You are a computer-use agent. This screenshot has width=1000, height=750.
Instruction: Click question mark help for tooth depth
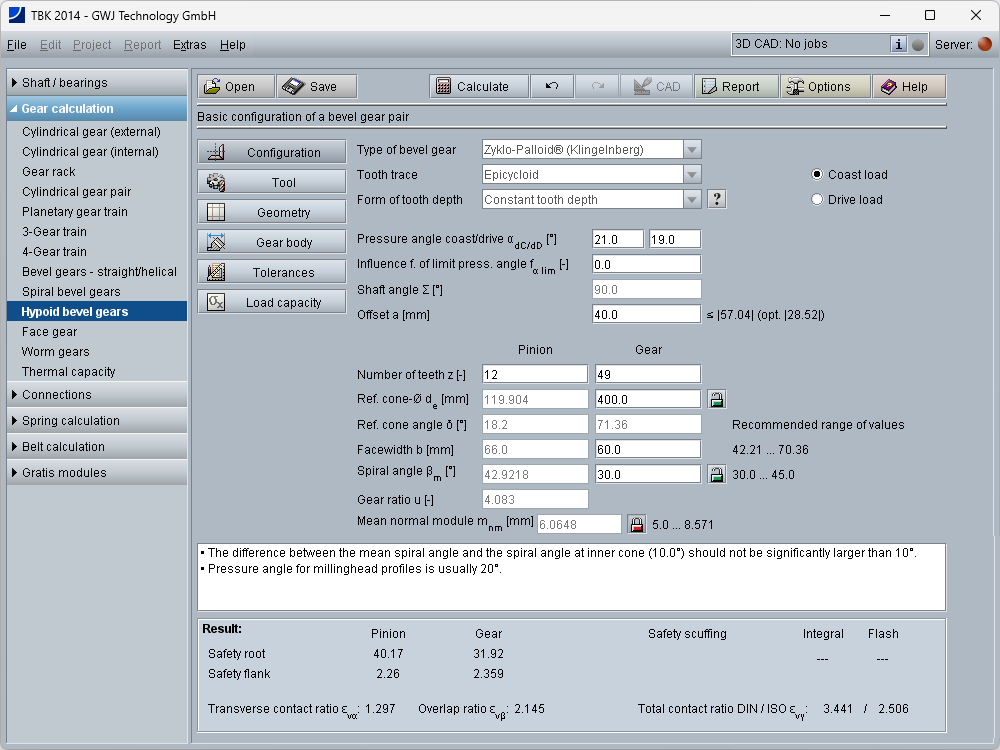pos(716,199)
